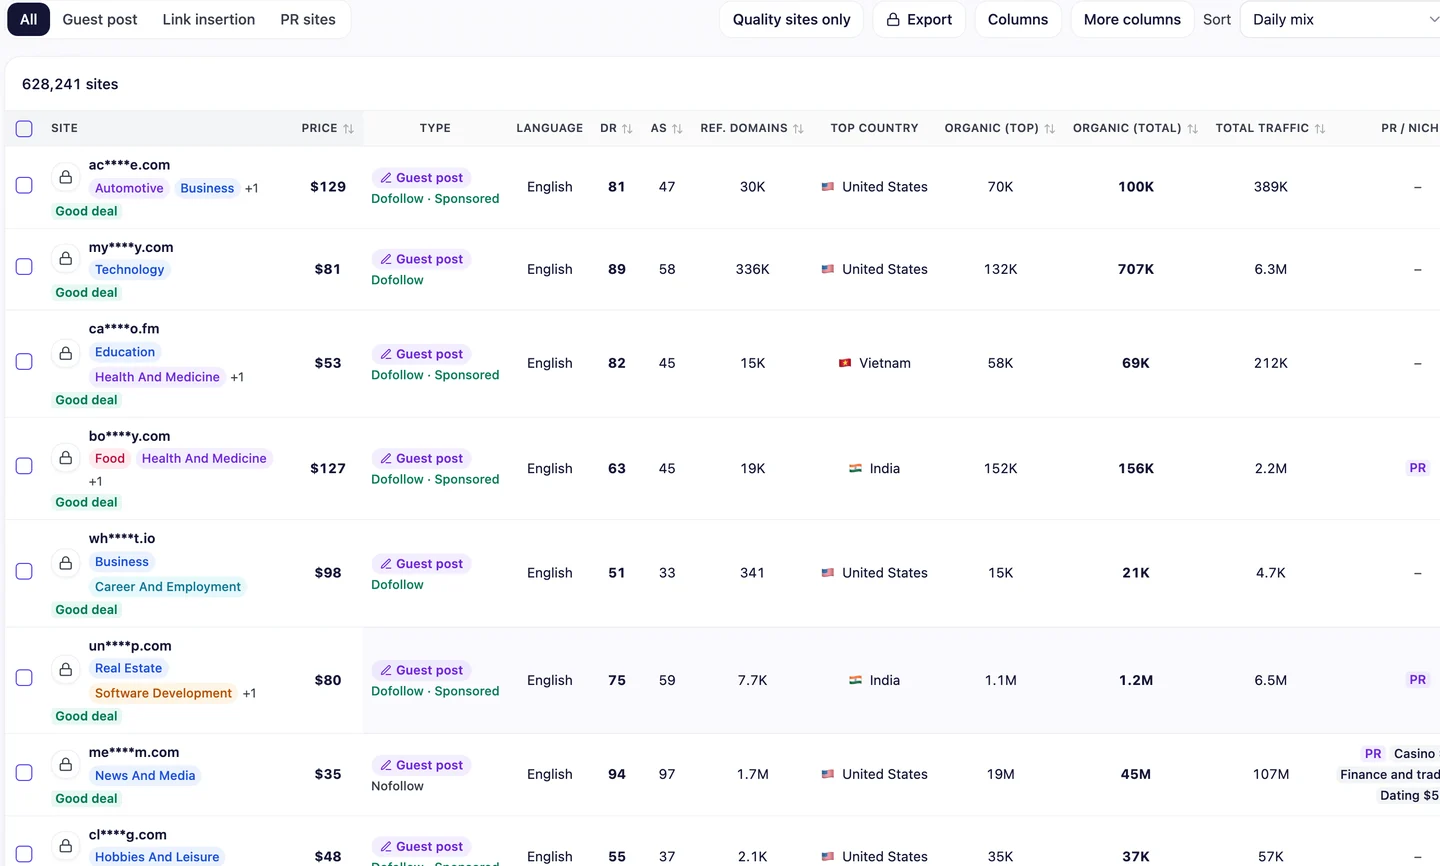
Task: Select the All tab
Action: 29,19
